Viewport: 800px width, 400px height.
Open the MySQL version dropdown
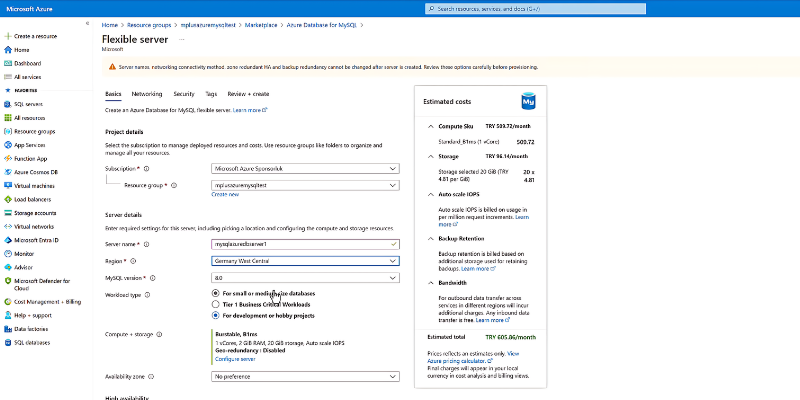[305, 278]
